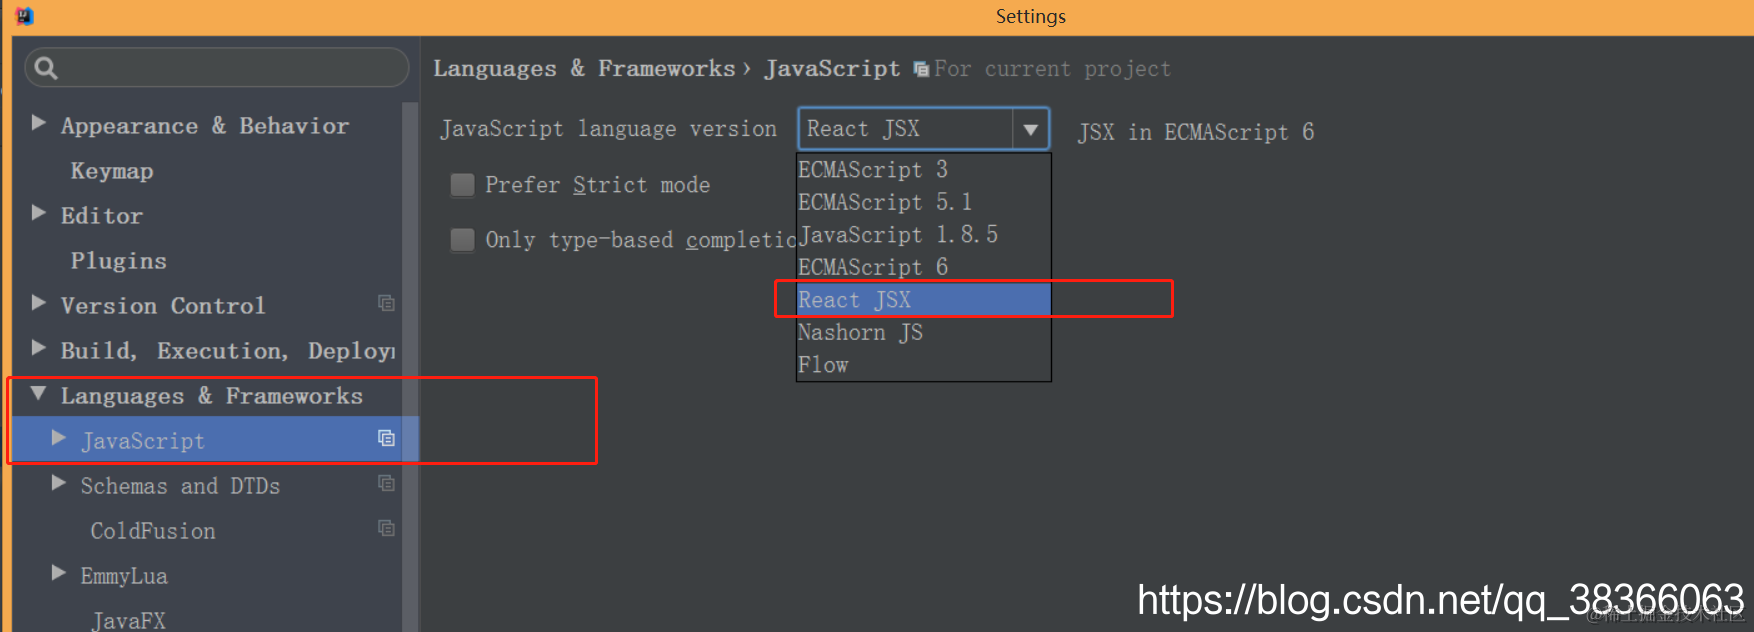The height and width of the screenshot is (632, 1754).
Task: Expand the JavaScript tree node arrow
Action: click(x=59, y=438)
